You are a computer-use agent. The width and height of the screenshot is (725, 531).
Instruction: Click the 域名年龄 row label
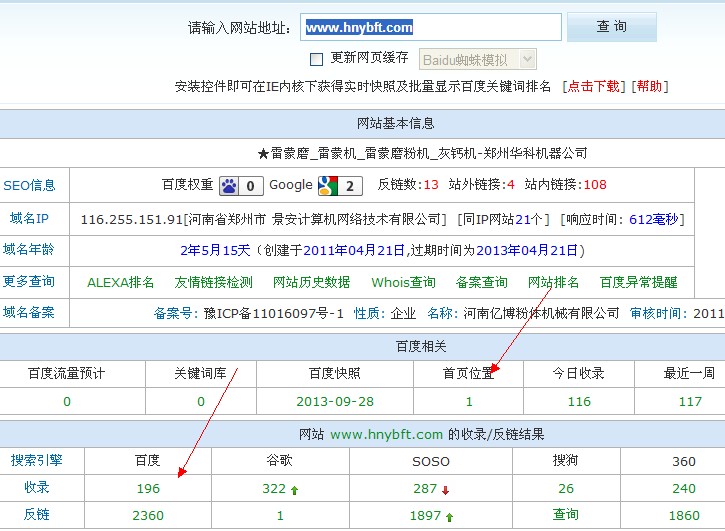pyautogui.click(x=29, y=250)
